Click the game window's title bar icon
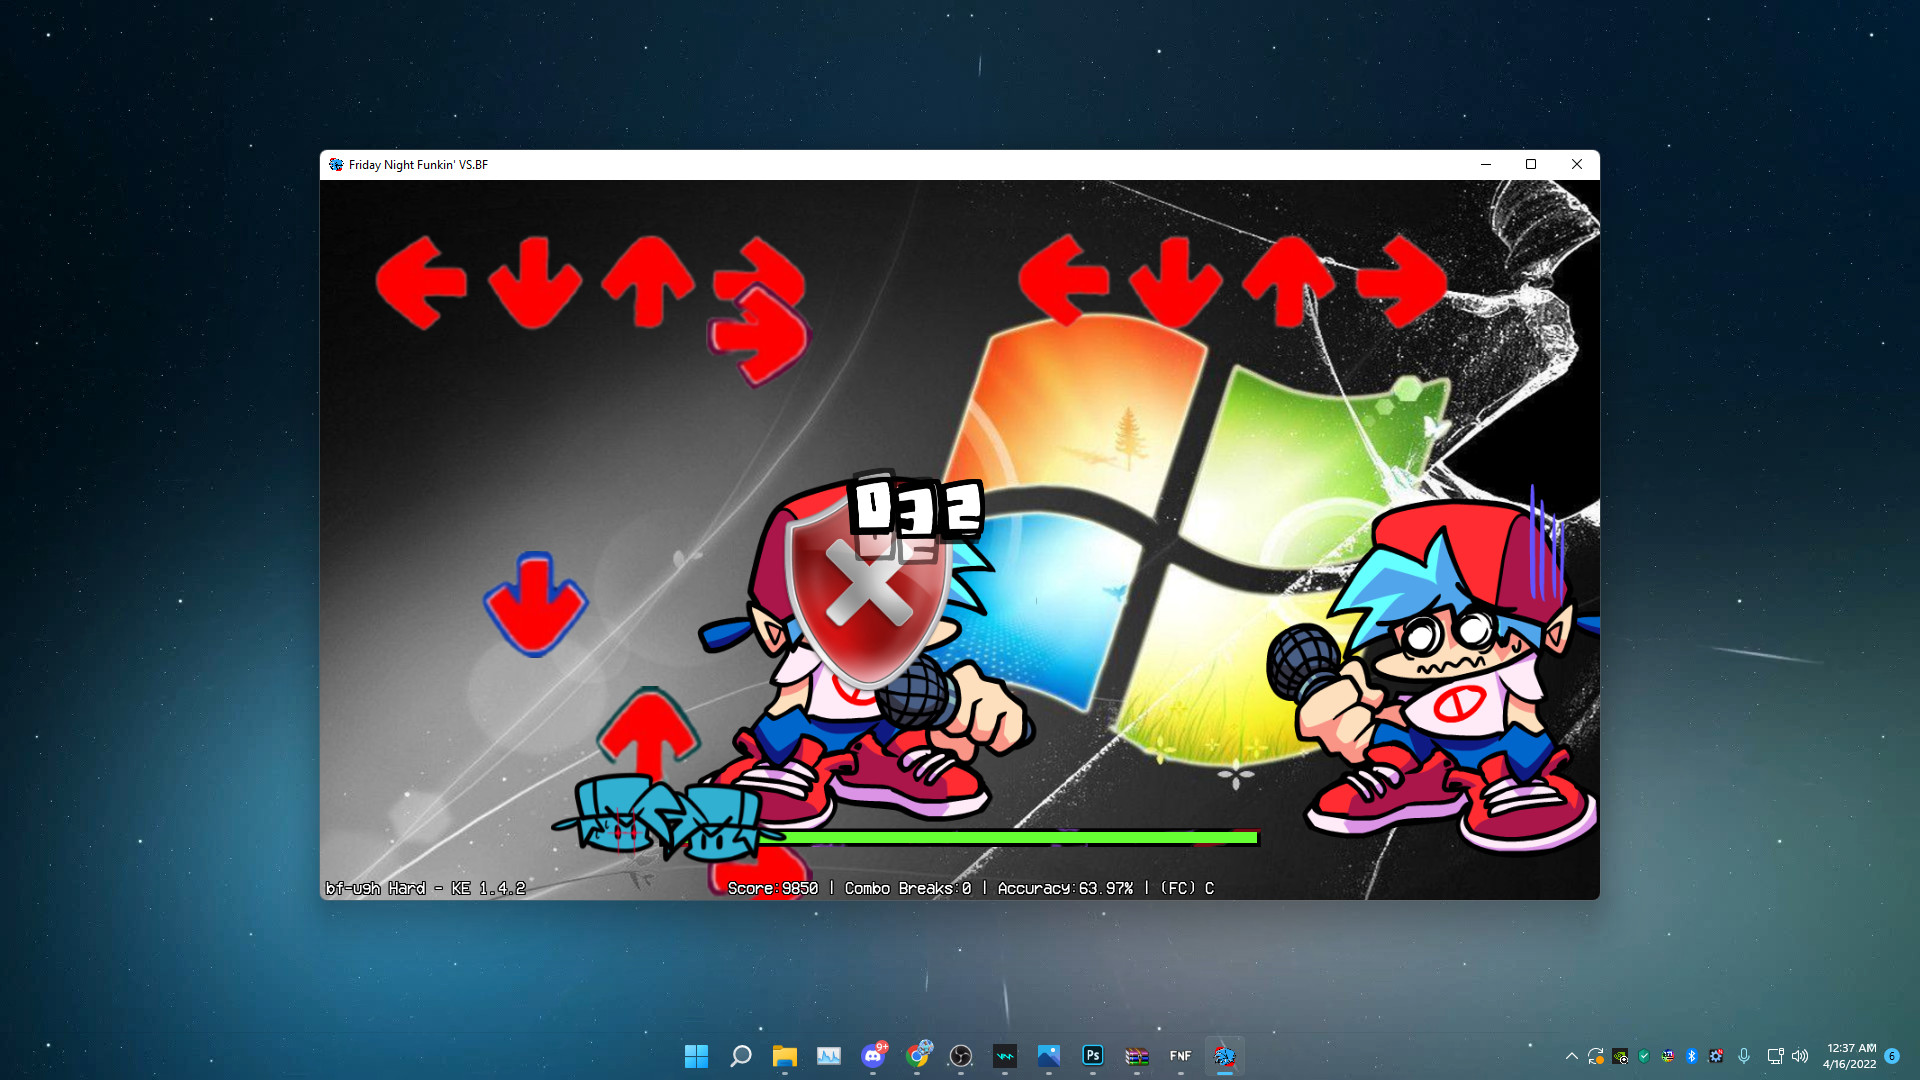The width and height of the screenshot is (1920, 1080). click(336, 165)
